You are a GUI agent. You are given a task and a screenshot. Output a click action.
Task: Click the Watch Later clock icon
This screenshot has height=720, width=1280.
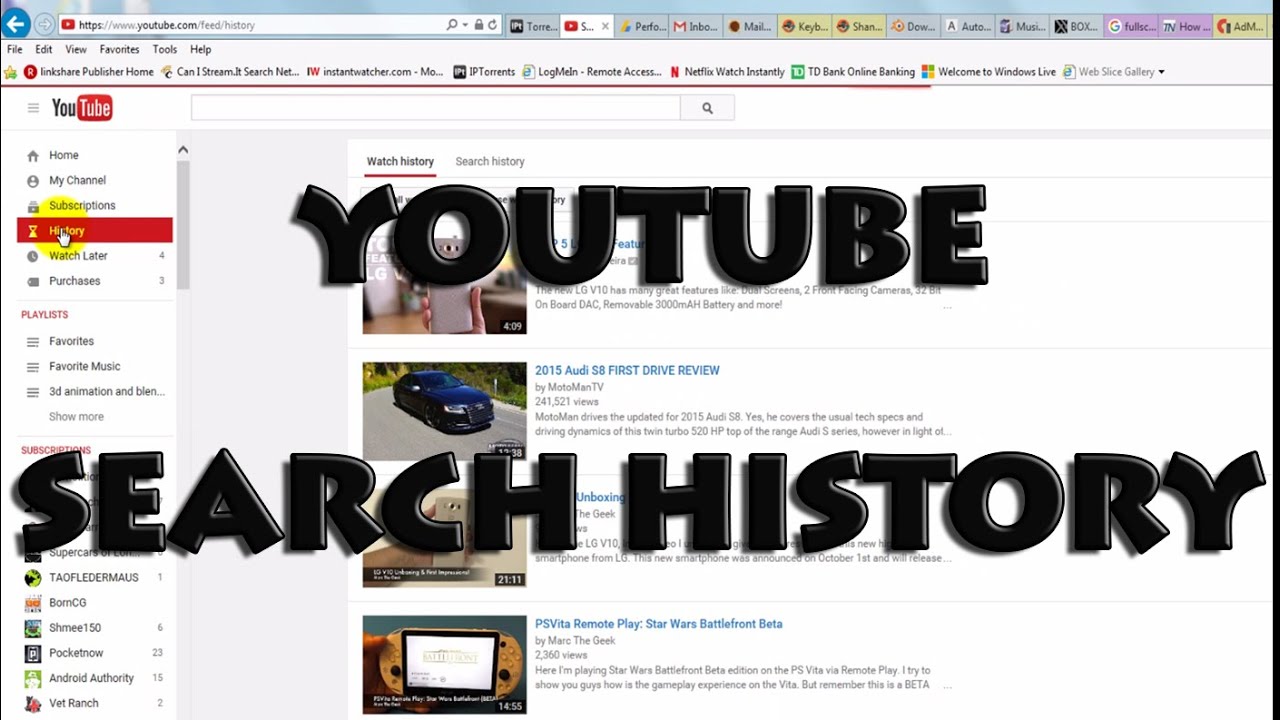point(33,256)
